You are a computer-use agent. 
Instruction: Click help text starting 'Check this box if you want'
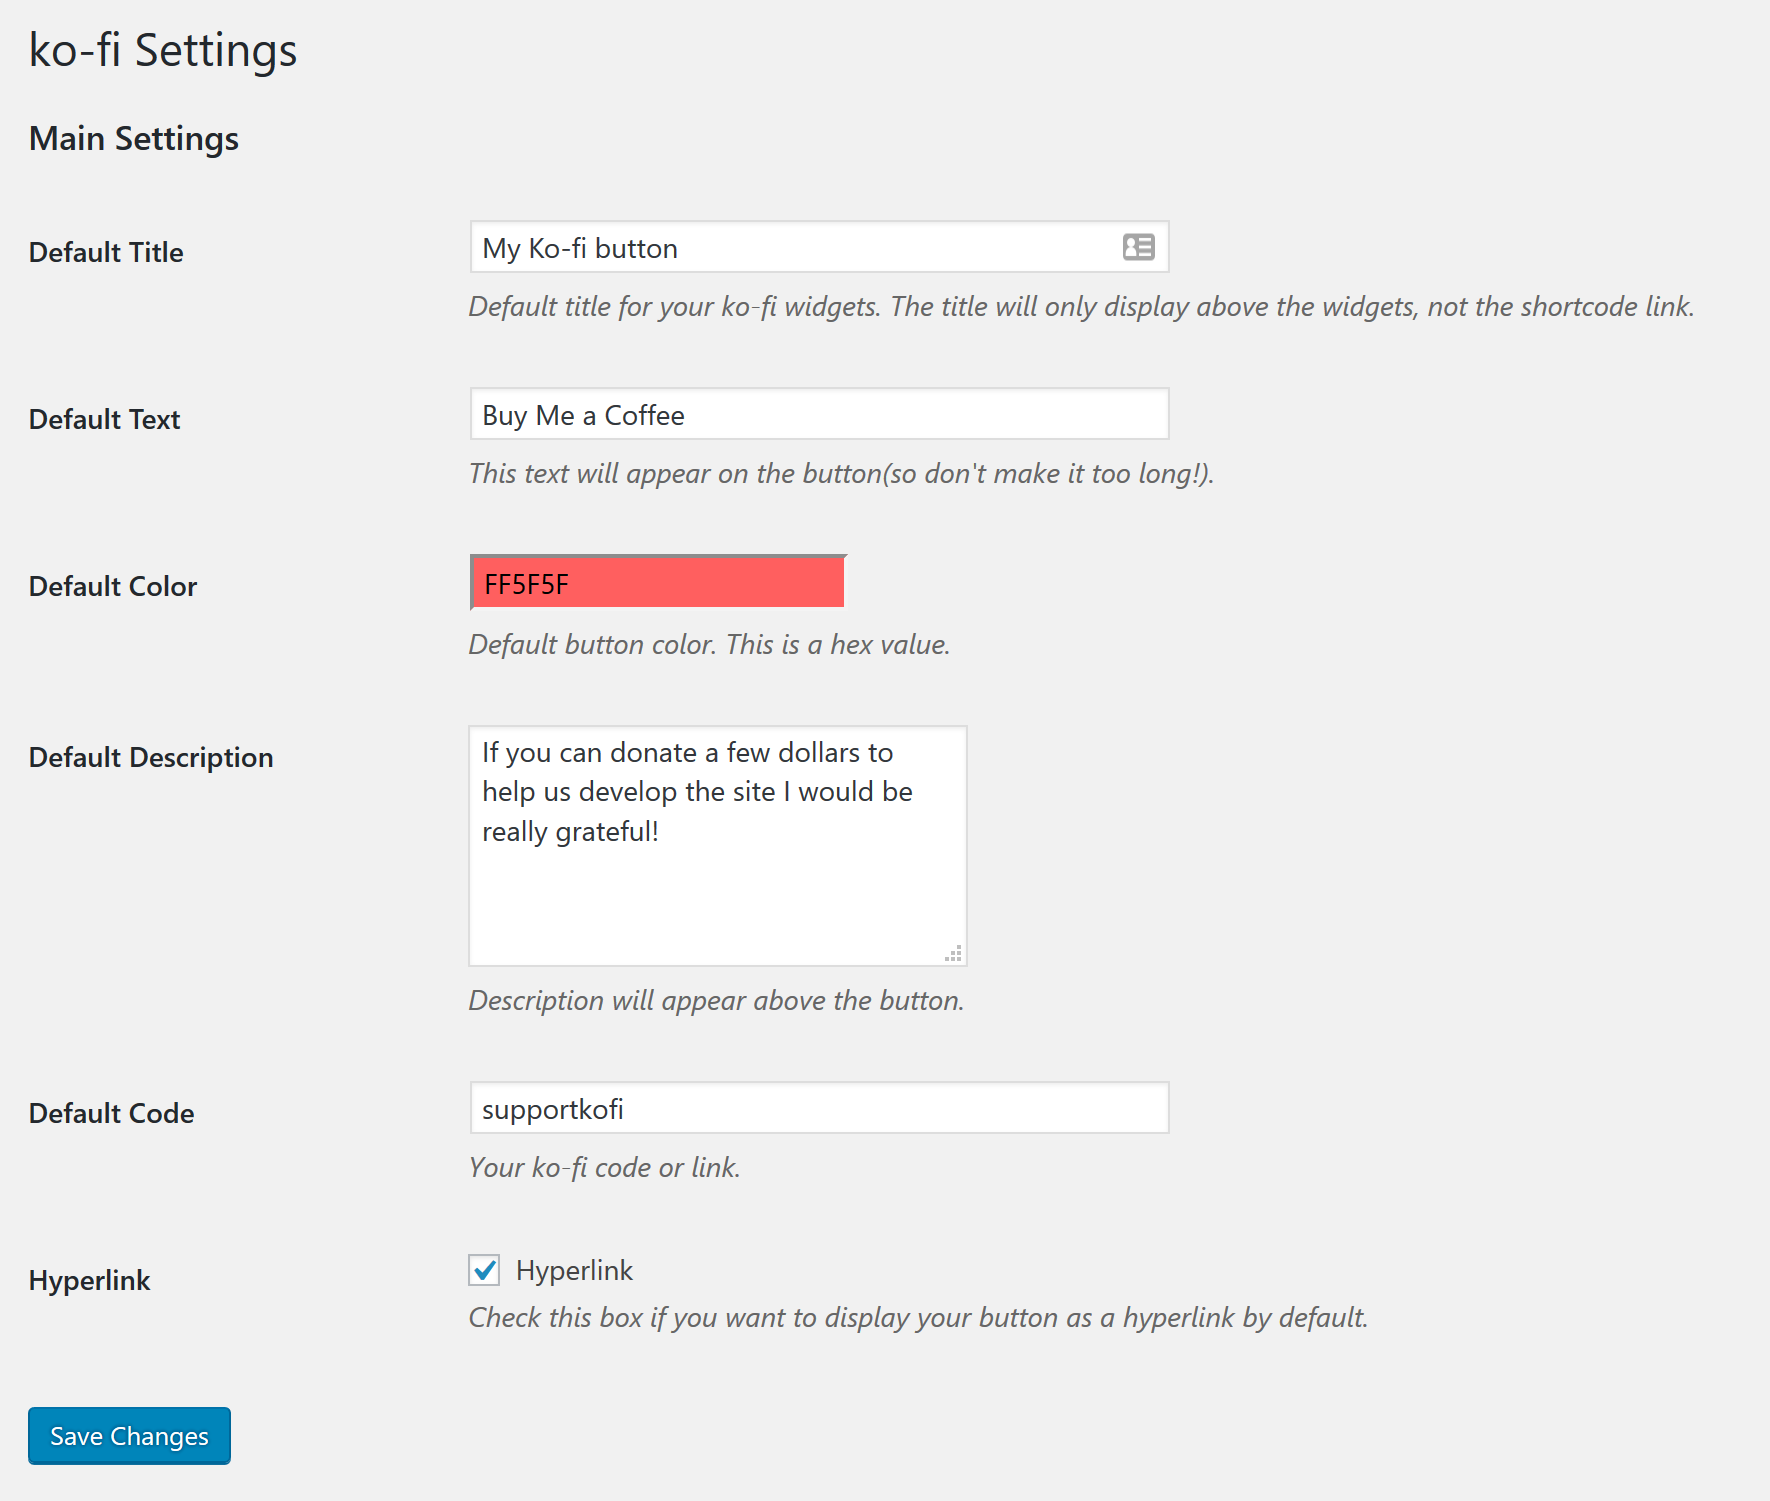[x=918, y=1317]
